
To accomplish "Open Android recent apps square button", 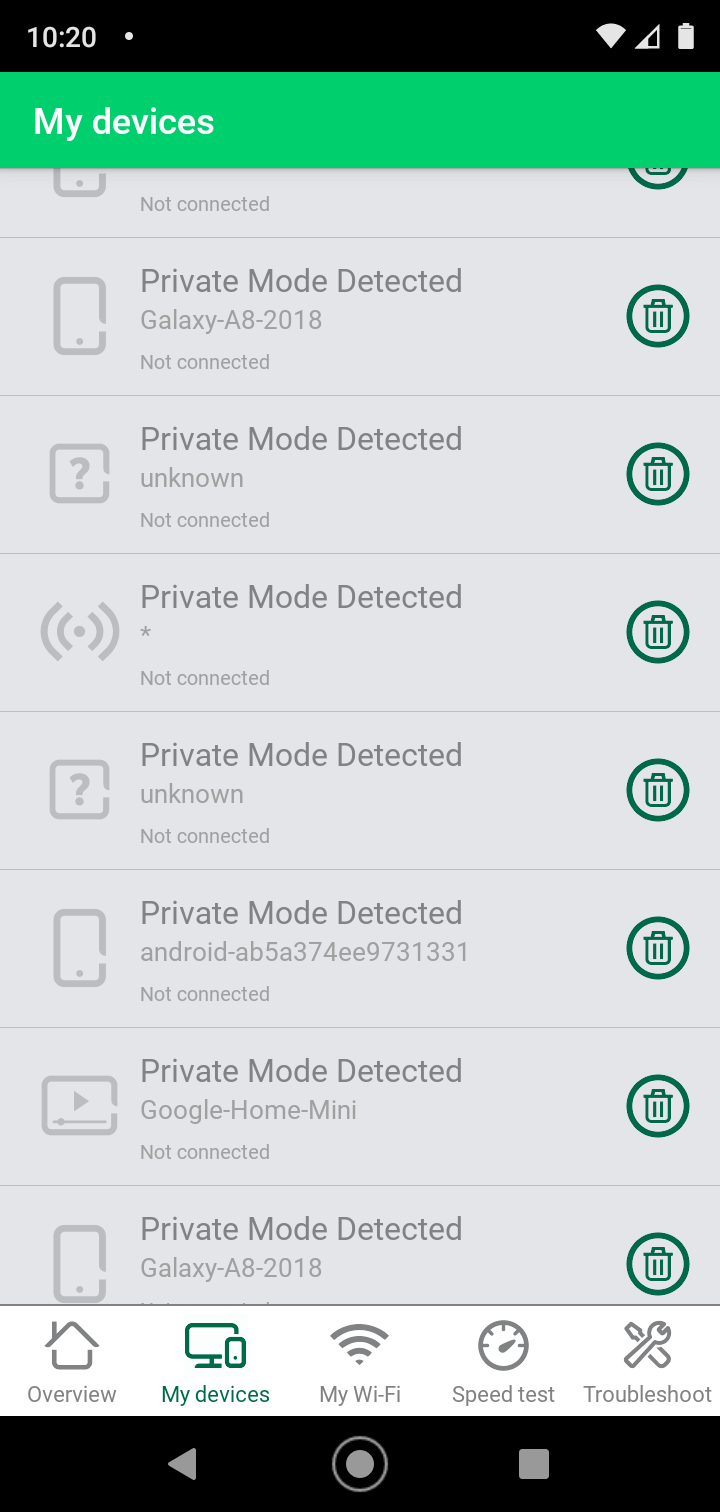I will [535, 1464].
